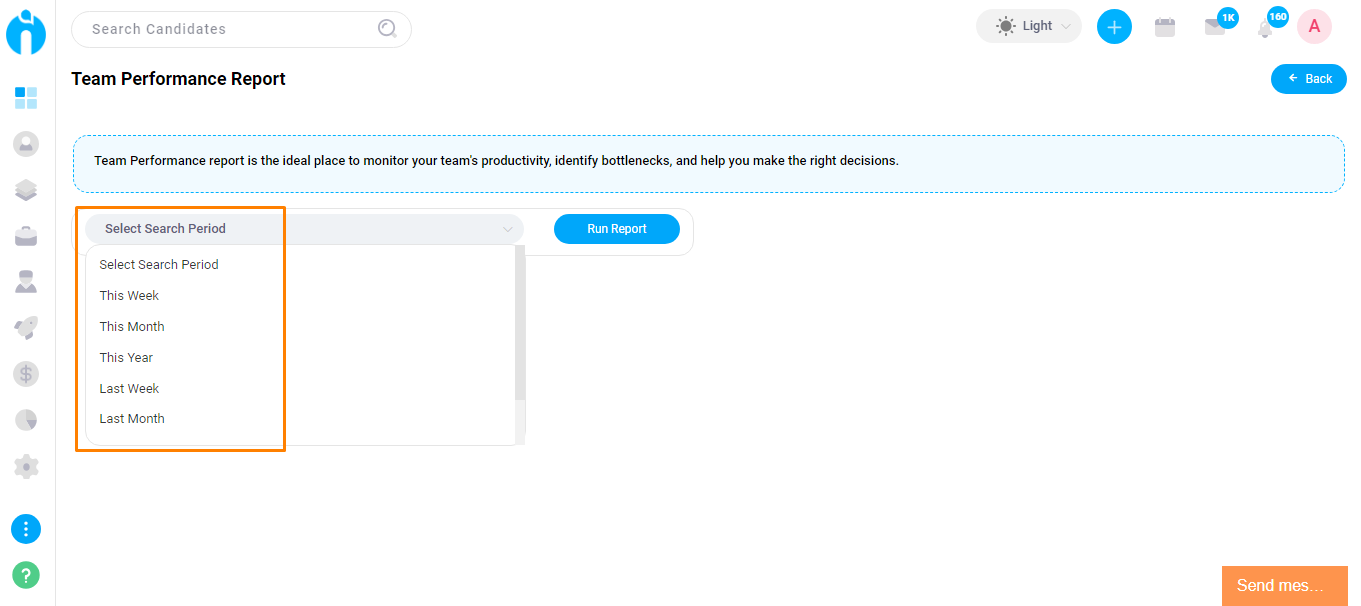Click the app logo in the sidebar
This screenshot has height=606, width=1361.
click(26, 31)
